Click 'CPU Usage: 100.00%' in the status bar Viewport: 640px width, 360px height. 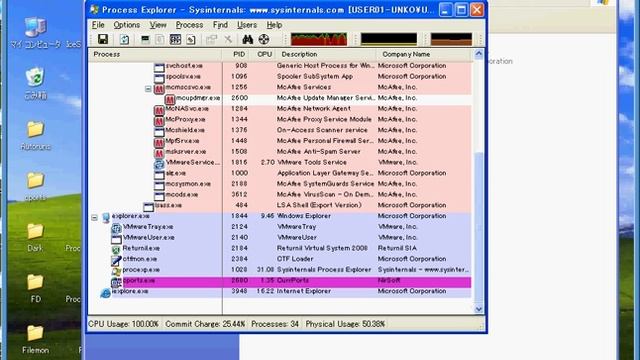click(x=123, y=324)
